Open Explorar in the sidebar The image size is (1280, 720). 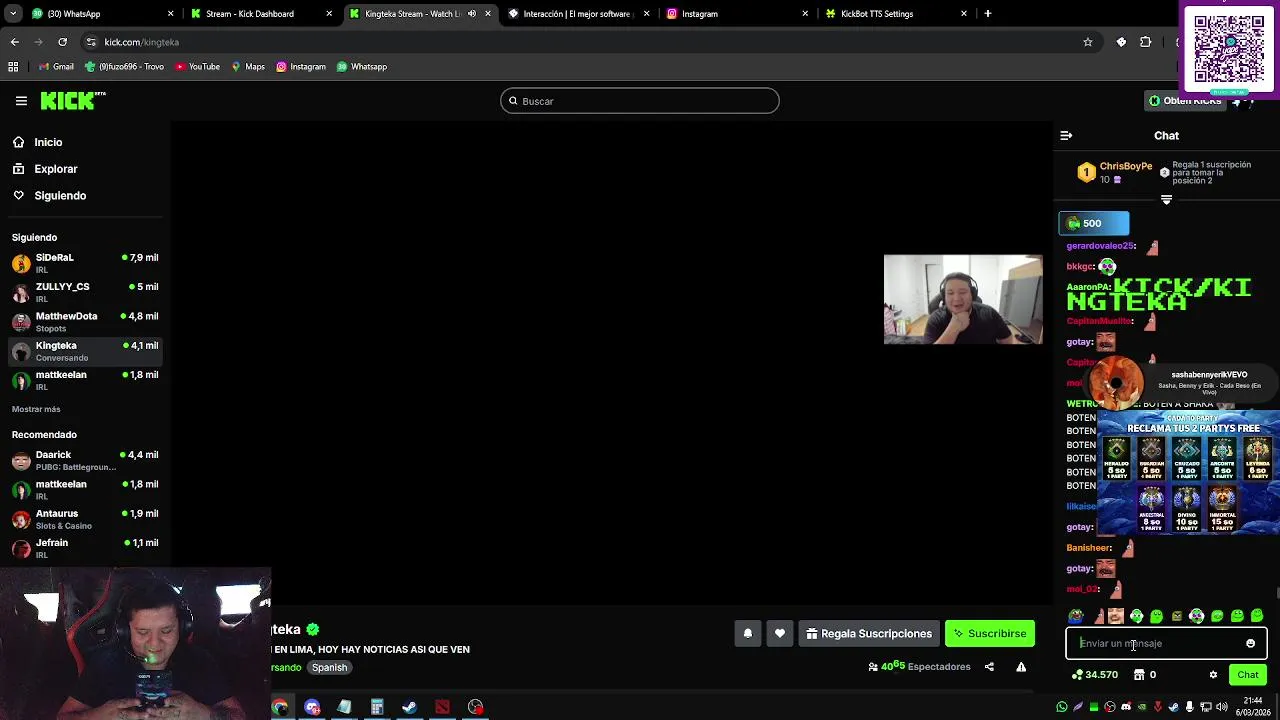(x=56, y=169)
